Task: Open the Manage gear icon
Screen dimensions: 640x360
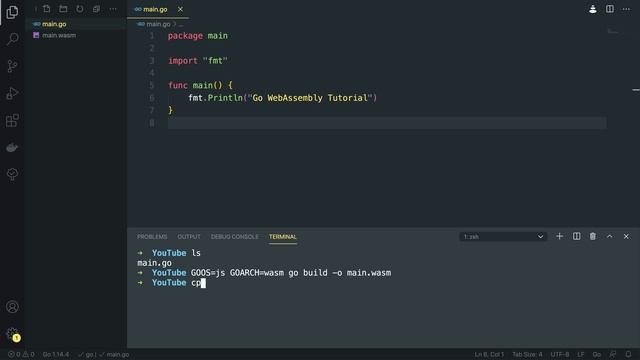Action: coord(12,334)
